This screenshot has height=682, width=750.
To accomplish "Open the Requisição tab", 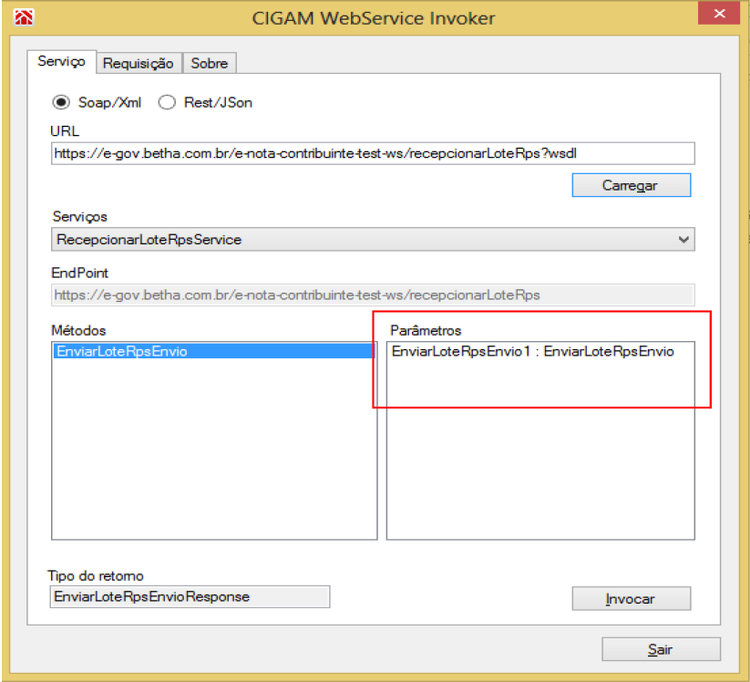I will [x=139, y=63].
